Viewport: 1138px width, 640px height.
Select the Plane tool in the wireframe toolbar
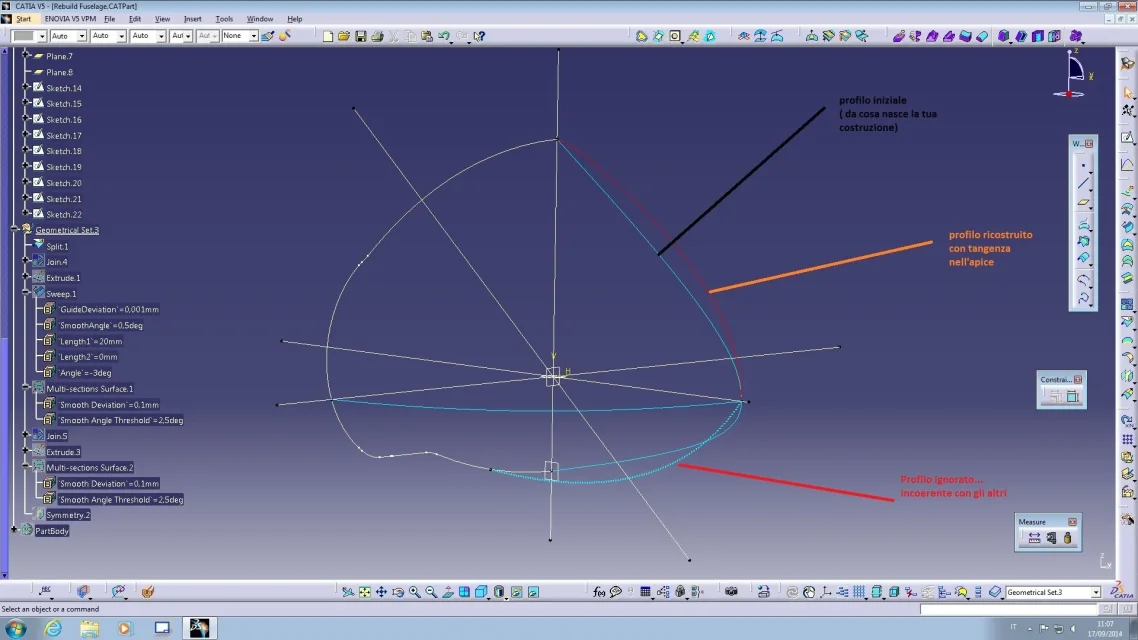1084,202
